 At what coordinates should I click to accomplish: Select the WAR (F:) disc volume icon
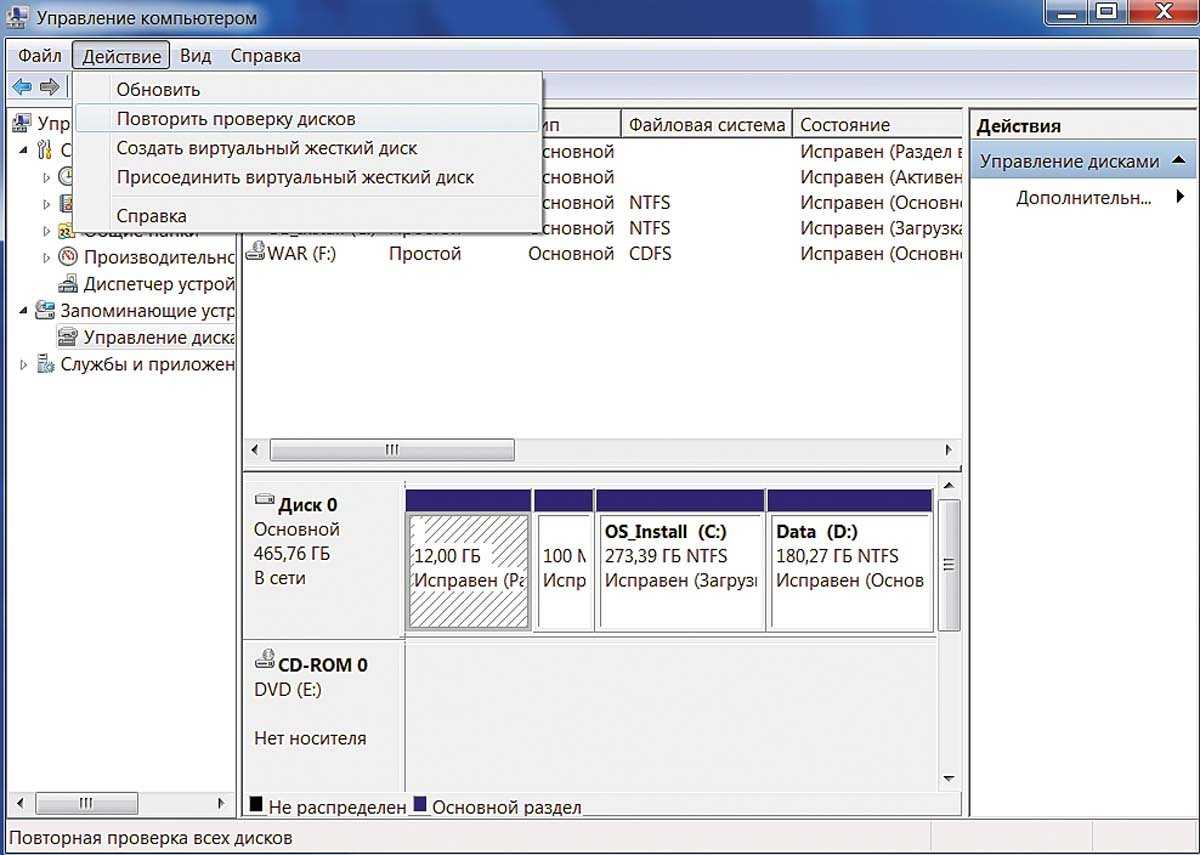point(254,253)
